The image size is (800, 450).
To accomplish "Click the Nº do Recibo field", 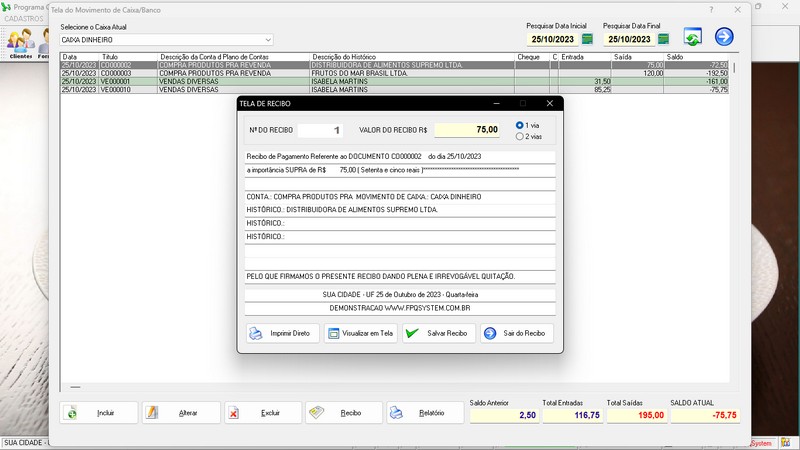I will 320,130.
